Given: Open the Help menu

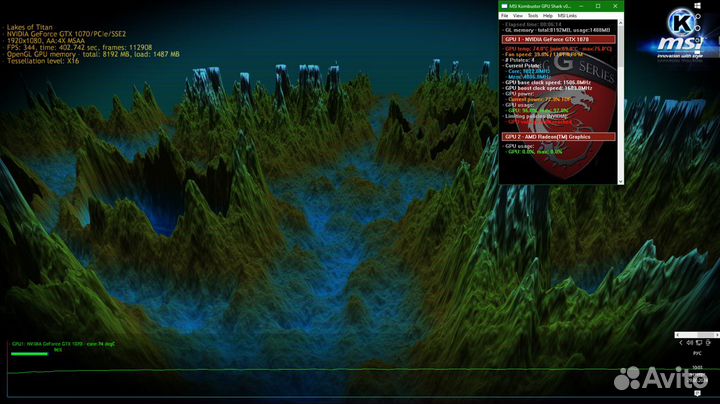Looking at the screenshot, I should point(549,16).
